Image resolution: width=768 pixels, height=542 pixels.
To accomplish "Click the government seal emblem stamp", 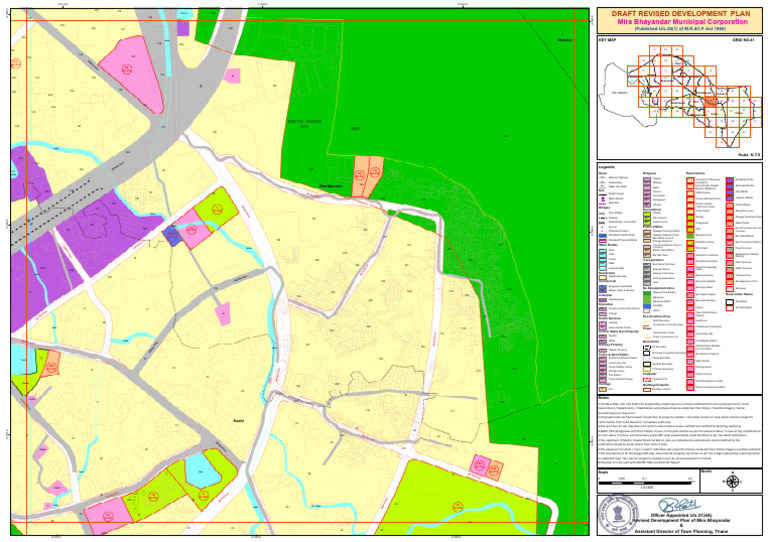I will (619, 515).
